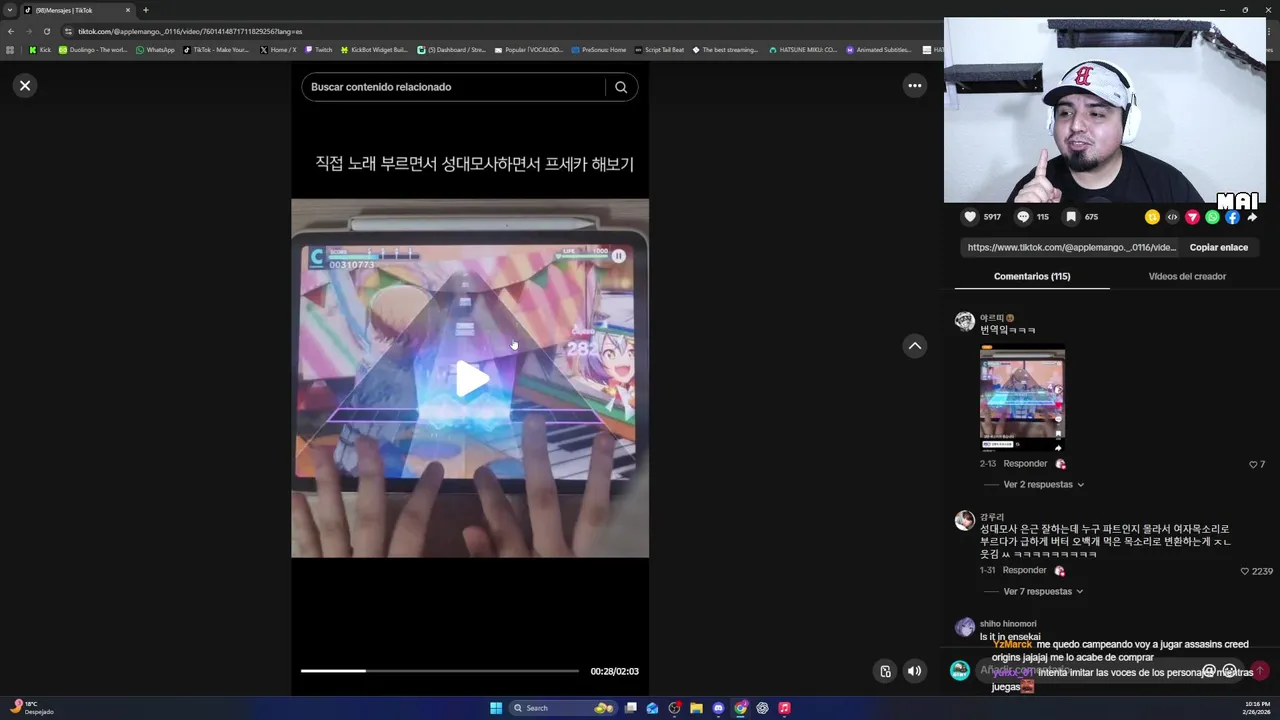This screenshot has height=720, width=1280.
Task: Go back in browser history
Action: coord(11,31)
